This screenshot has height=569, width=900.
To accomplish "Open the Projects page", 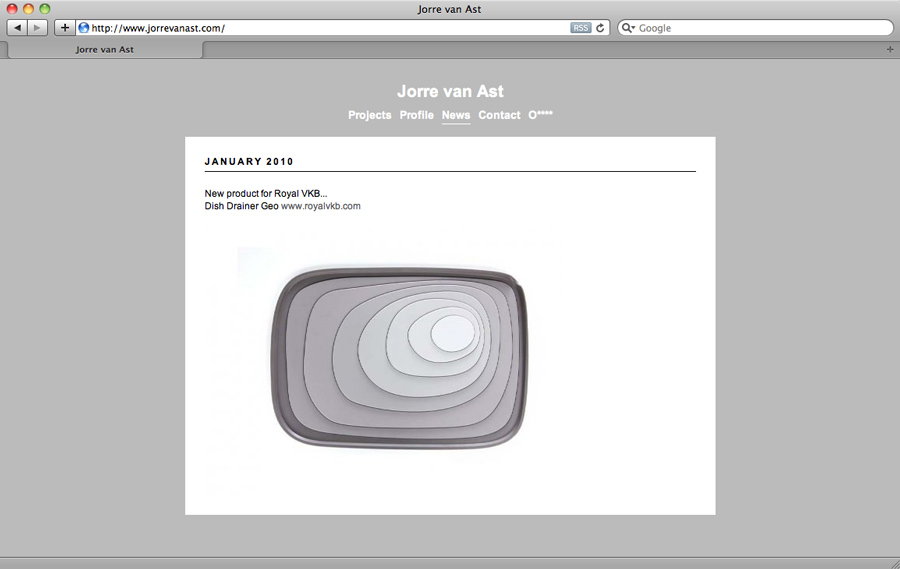I will [370, 115].
